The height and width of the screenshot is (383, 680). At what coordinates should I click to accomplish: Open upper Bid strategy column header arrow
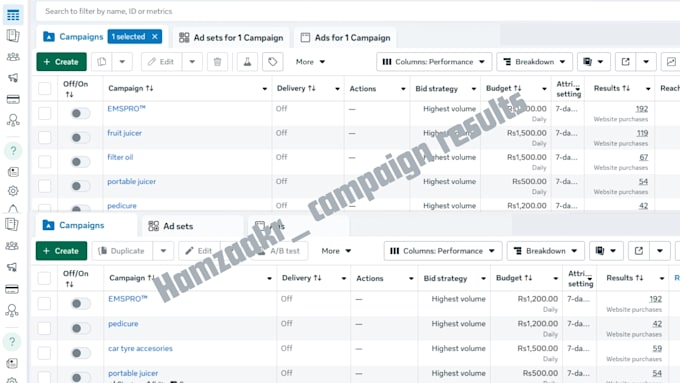click(x=474, y=89)
